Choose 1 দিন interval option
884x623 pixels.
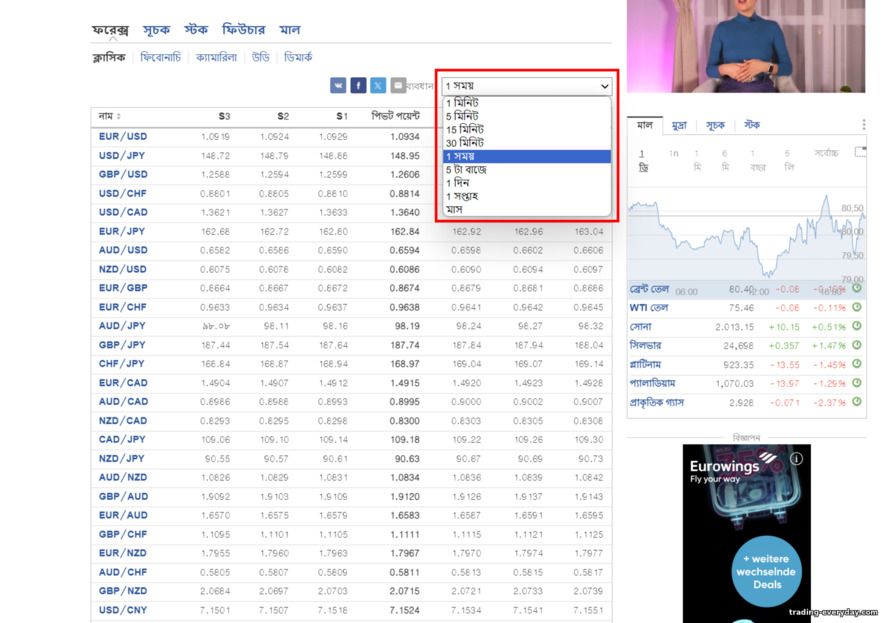(527, 183)
